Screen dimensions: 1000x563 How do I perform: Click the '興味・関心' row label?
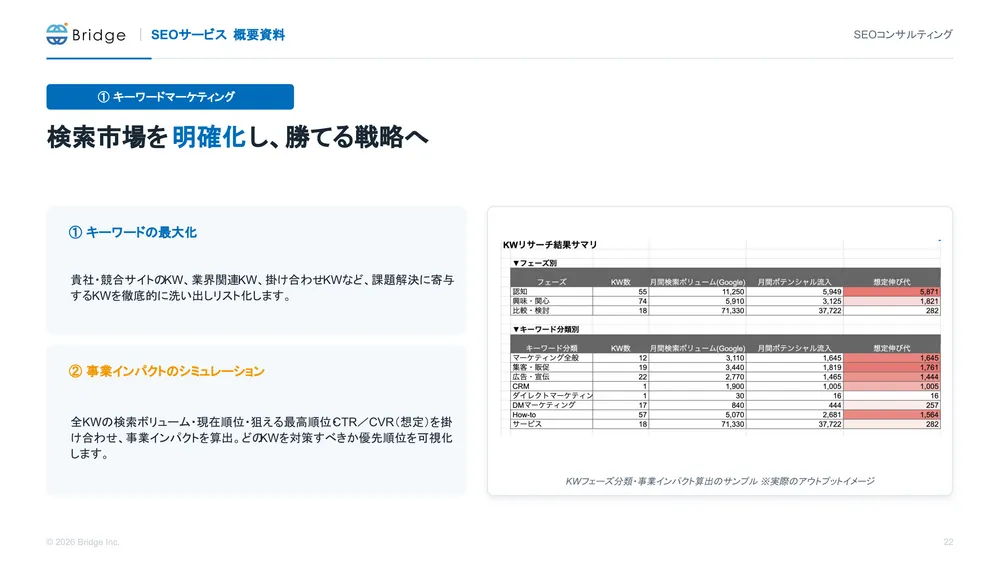[531, 301]
